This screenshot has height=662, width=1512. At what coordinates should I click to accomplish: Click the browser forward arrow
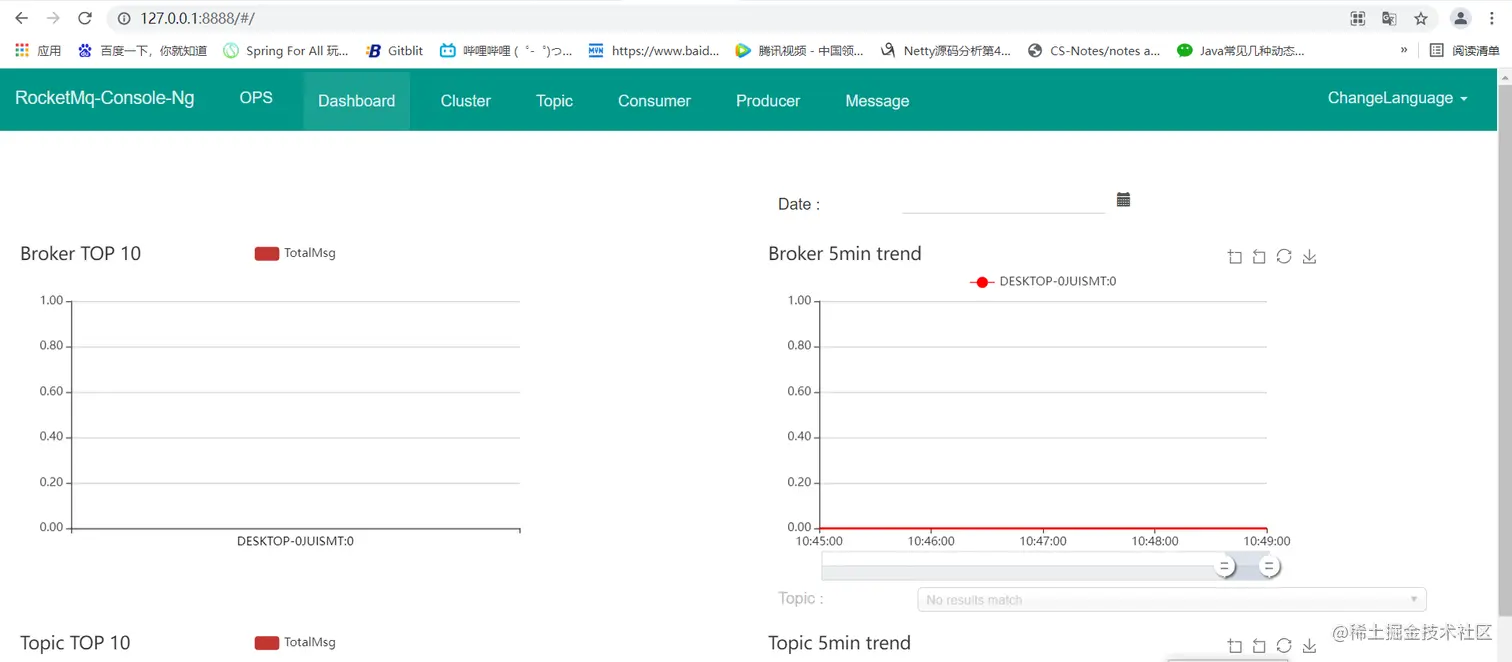point(53,18)
